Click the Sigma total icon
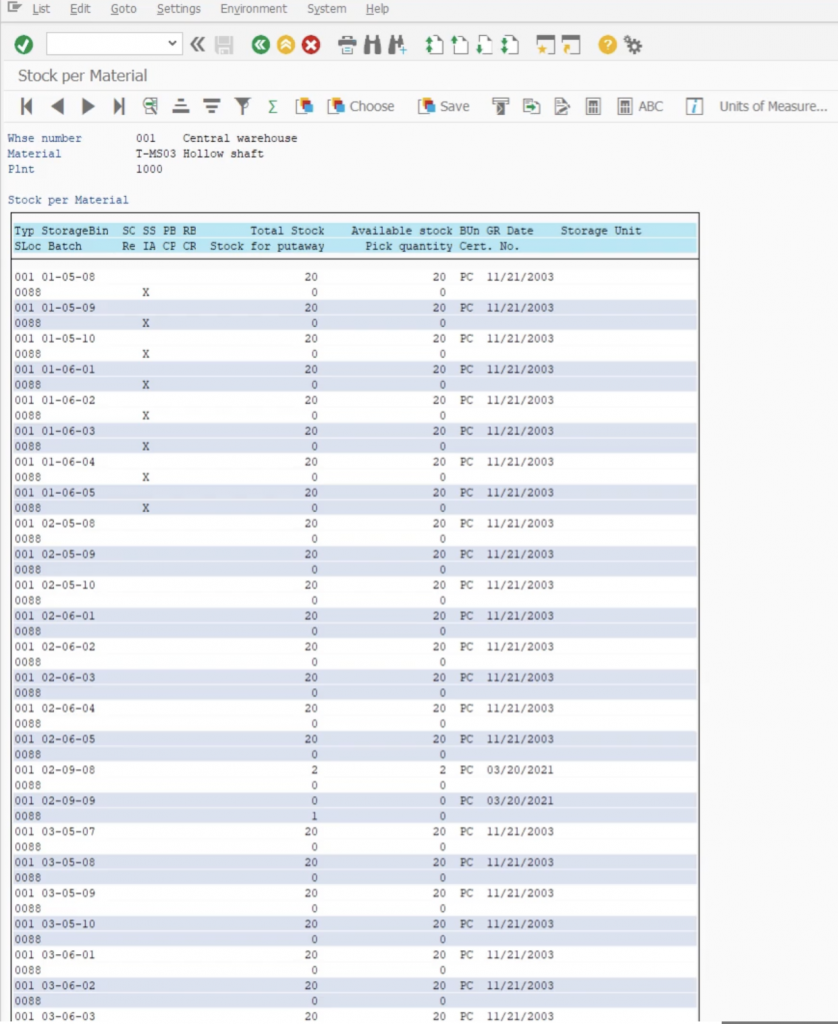This screenshot has width=838, height=1024. [x=272, y=106]
